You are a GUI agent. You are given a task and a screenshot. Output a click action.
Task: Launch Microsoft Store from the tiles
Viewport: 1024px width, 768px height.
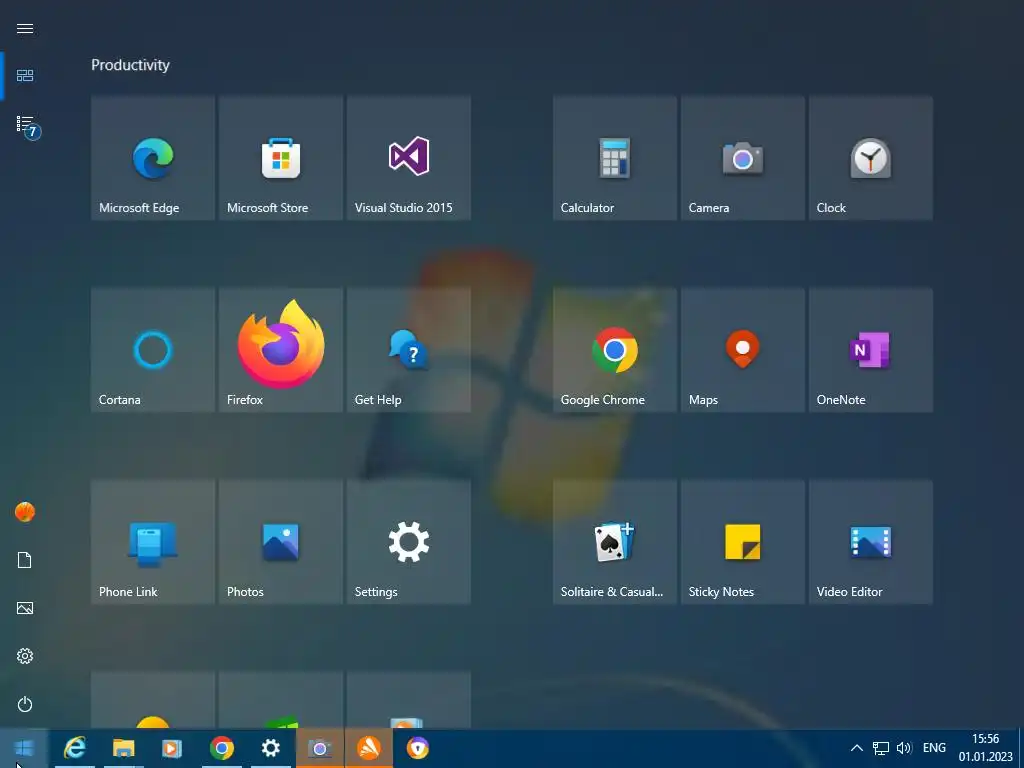[281, 158]
